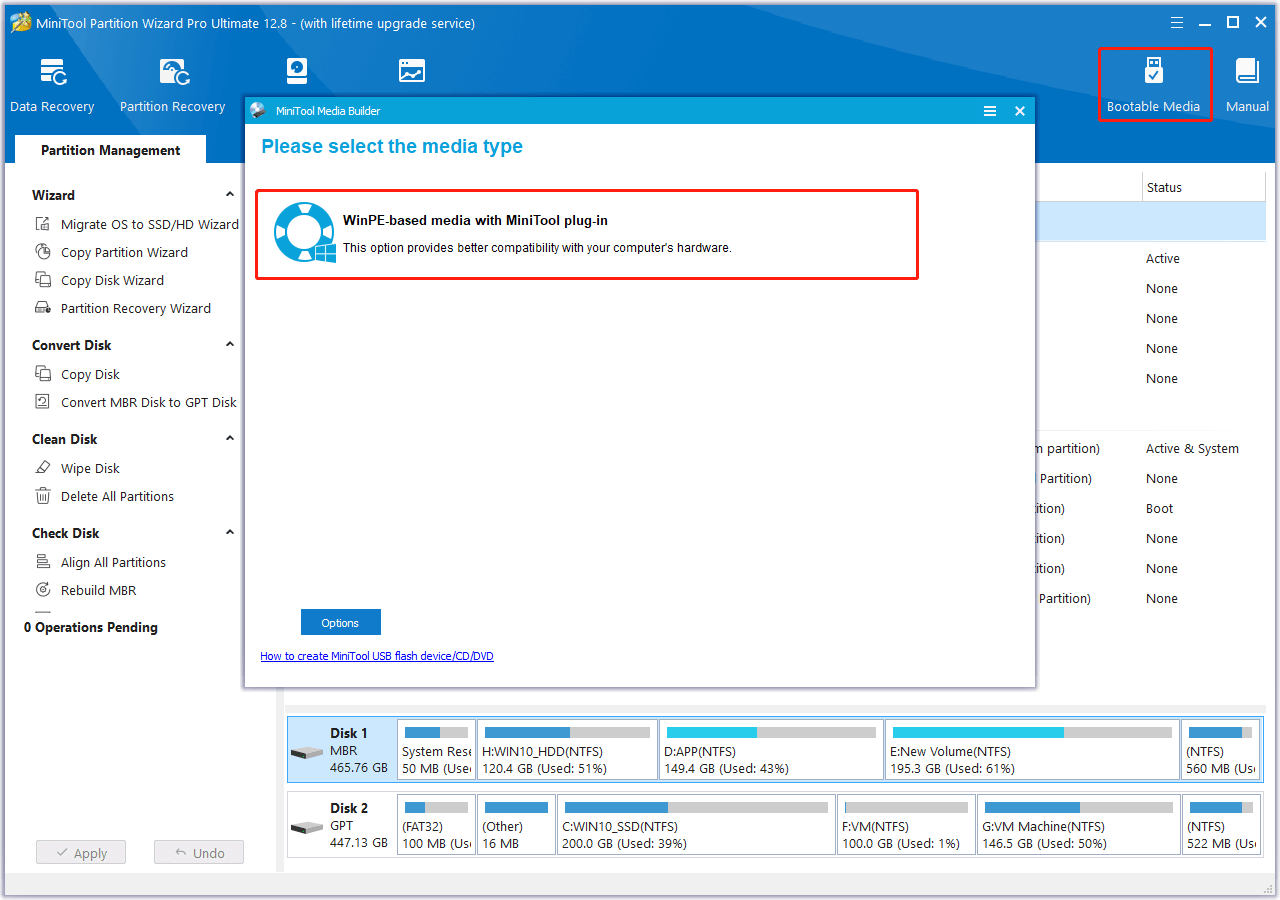This screenshot has width=1280, height=900.
Task: Select the WinPE-based media lifebuoy icon
Action: [305, 232]
